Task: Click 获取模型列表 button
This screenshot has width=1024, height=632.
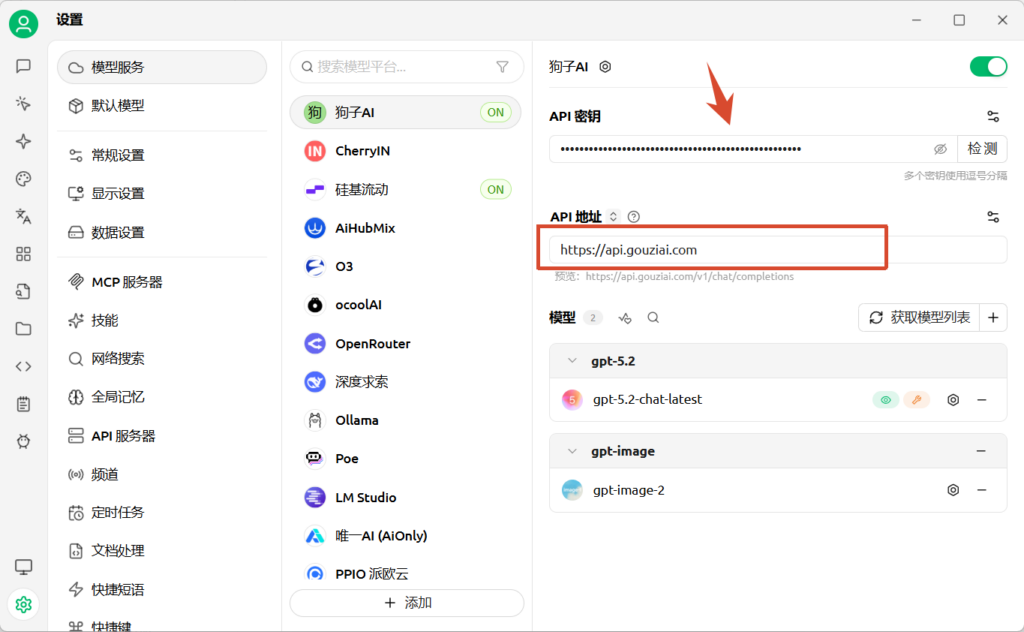Action: tap(919, 317)
